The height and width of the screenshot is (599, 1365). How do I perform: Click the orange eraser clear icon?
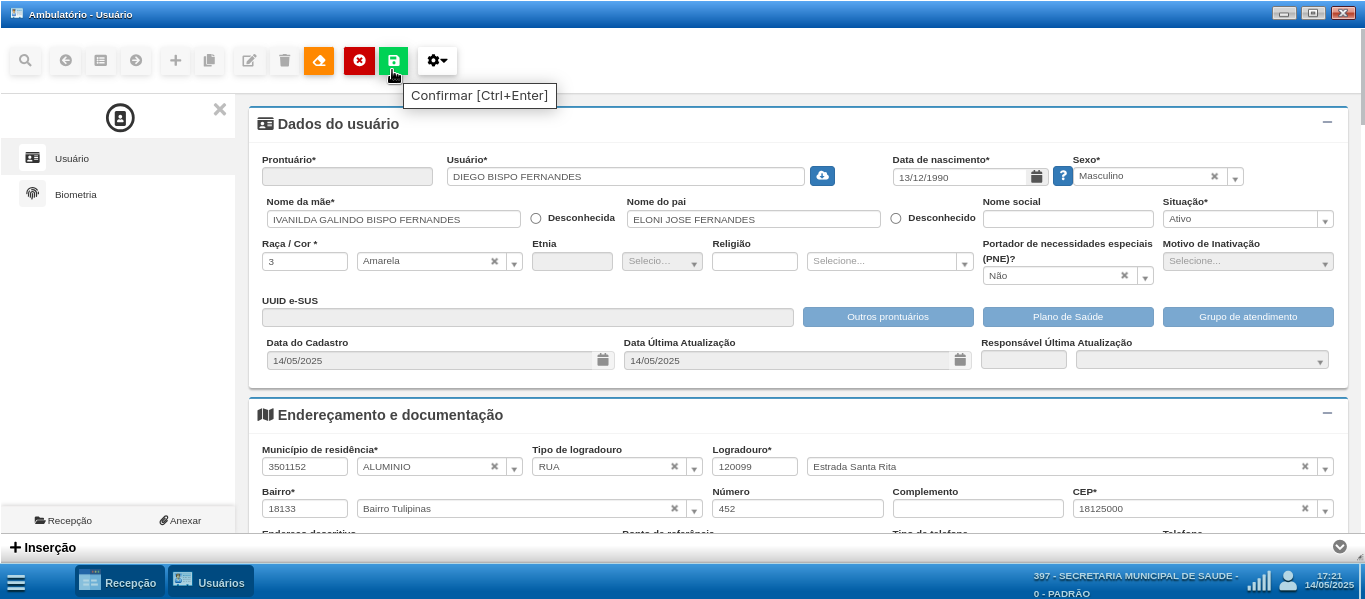[x=319, y=61]
